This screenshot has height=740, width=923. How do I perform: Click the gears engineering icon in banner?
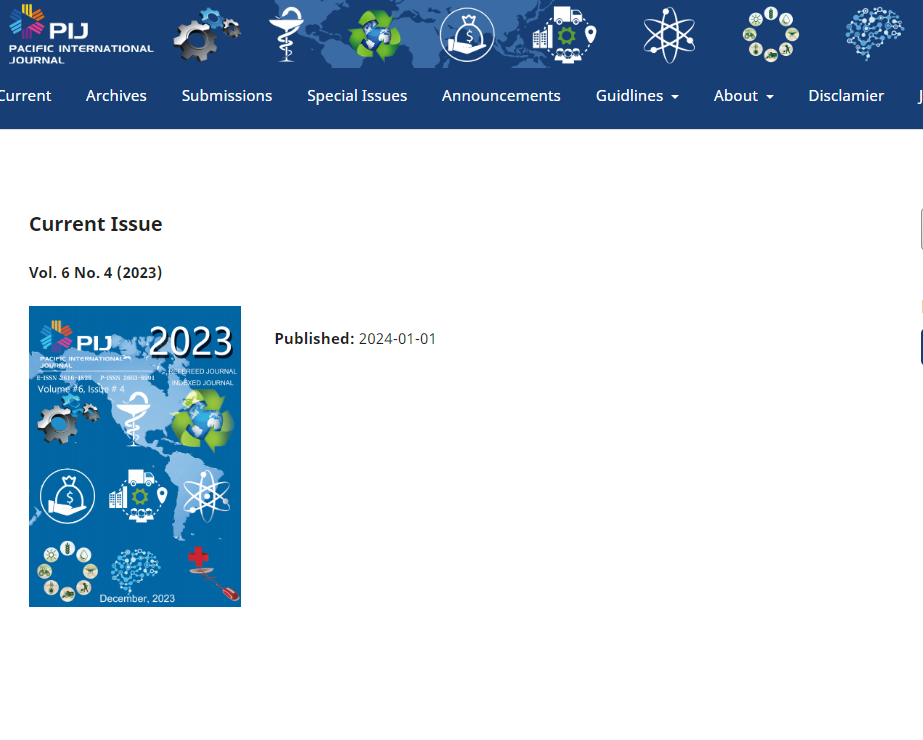tap(206, 35)
